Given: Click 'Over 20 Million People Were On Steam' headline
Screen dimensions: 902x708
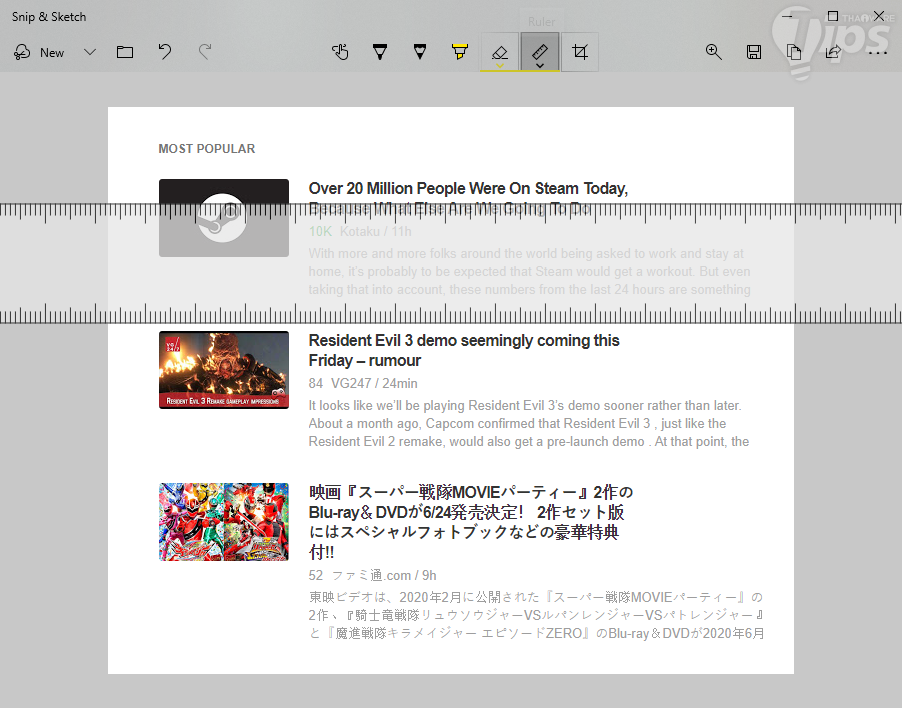Looking at the screenshot, I should point(468,198).
